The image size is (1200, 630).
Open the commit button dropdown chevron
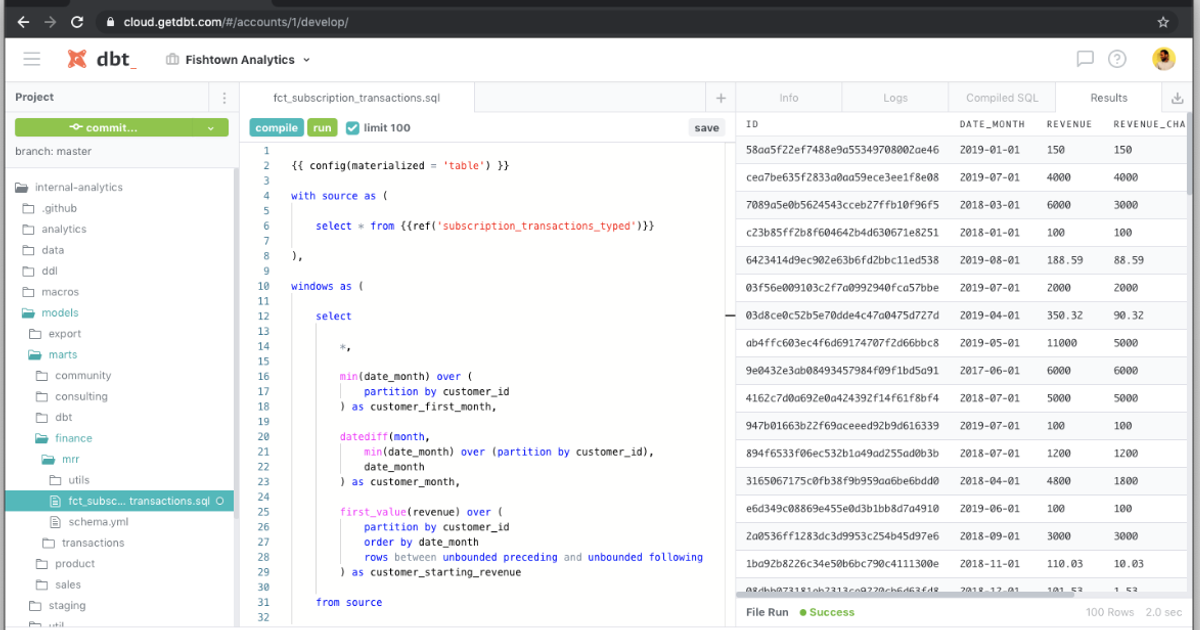pos(212,128)
